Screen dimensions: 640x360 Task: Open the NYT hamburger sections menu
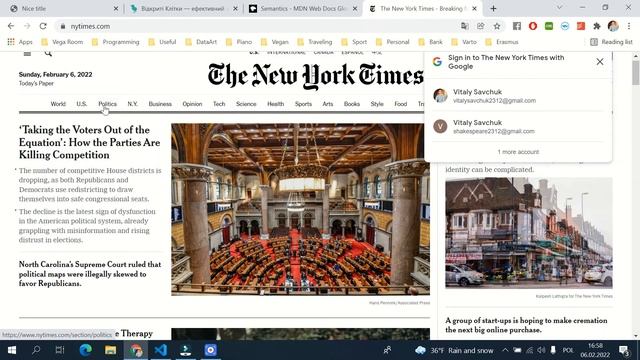click(x=27, y=53)
